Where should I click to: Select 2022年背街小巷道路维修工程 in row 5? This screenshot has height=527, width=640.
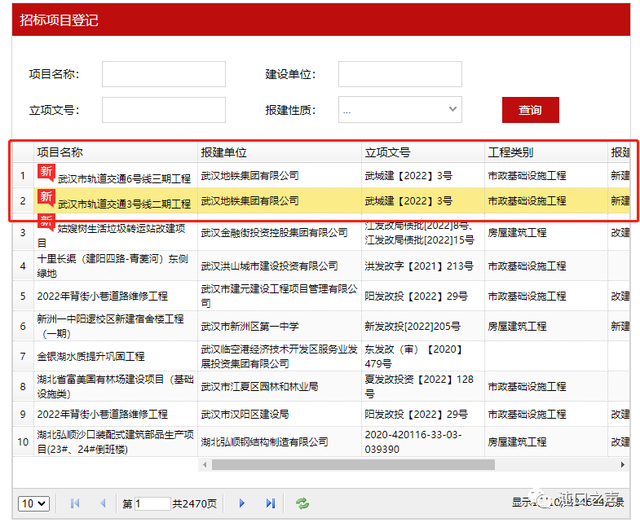coord(102,296)
